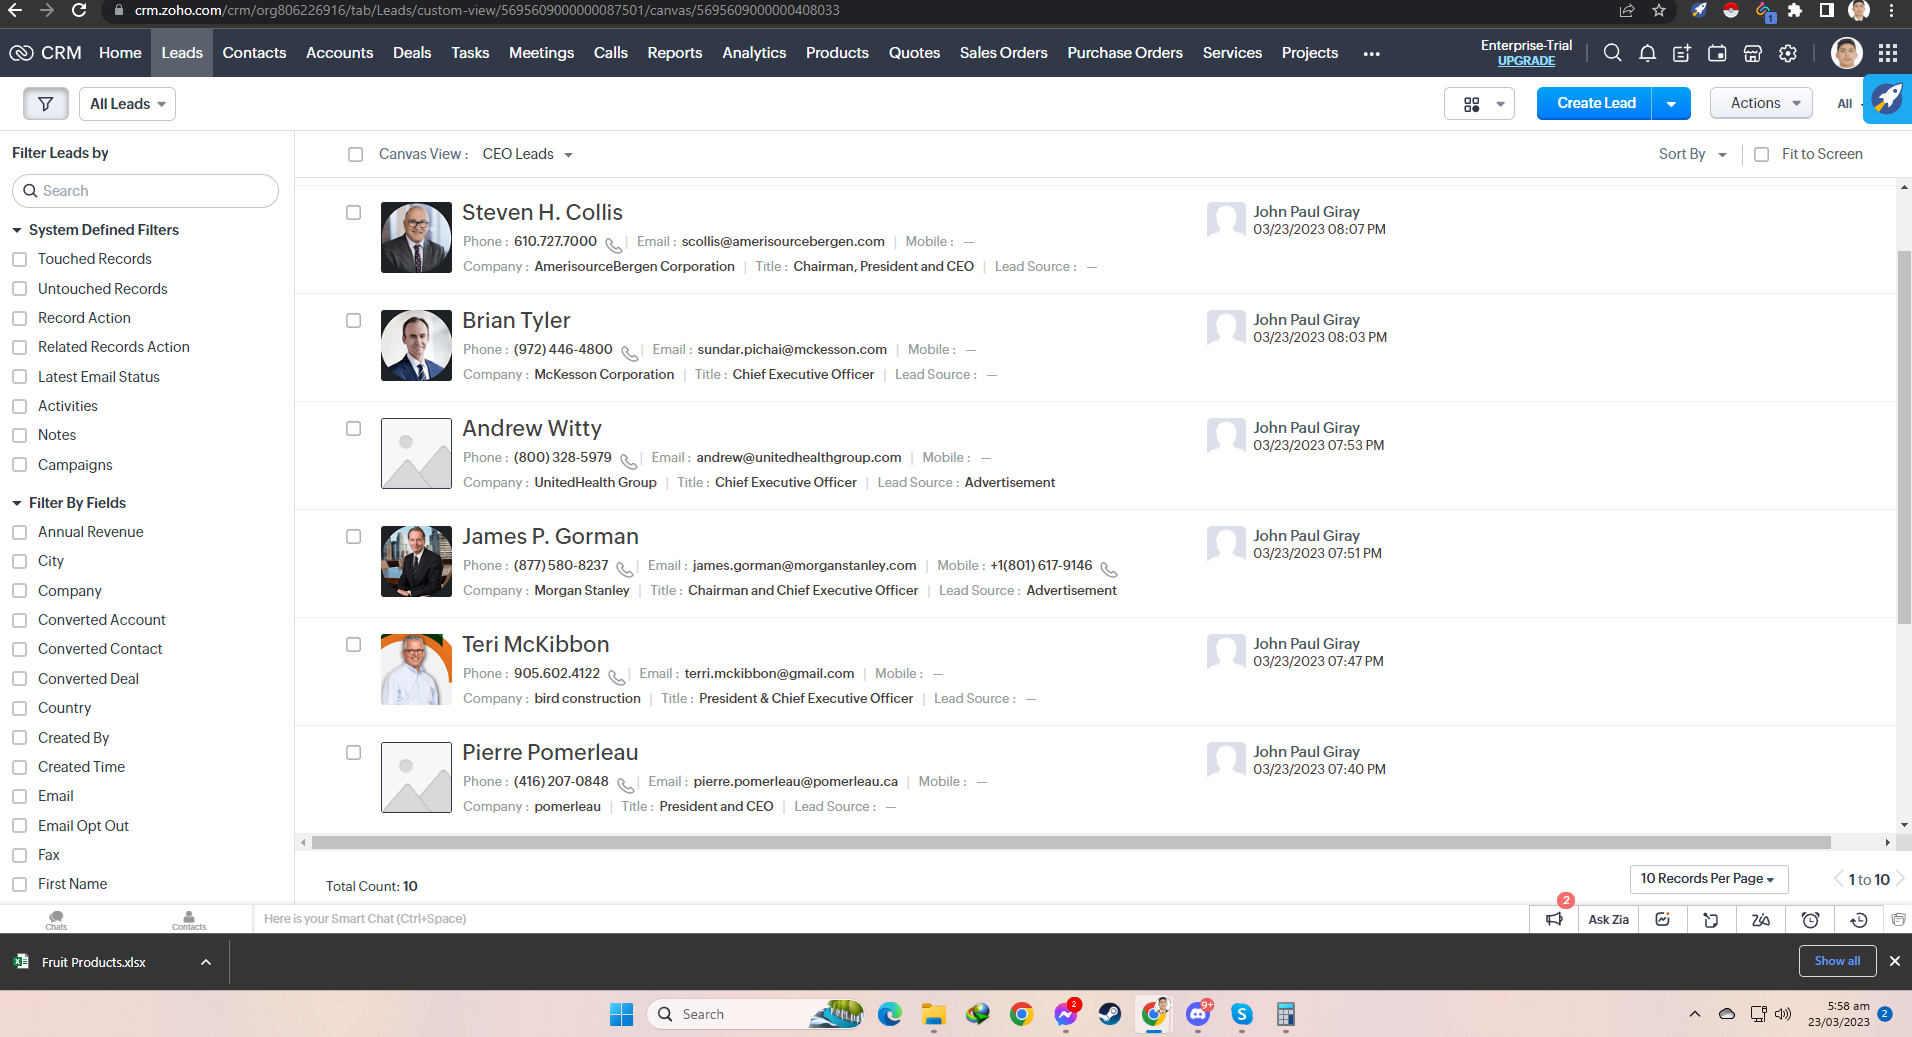1912x1037 pixels.
Task: Click the phone icon next to 610.727.7000
Action: [x=614, y=244]
